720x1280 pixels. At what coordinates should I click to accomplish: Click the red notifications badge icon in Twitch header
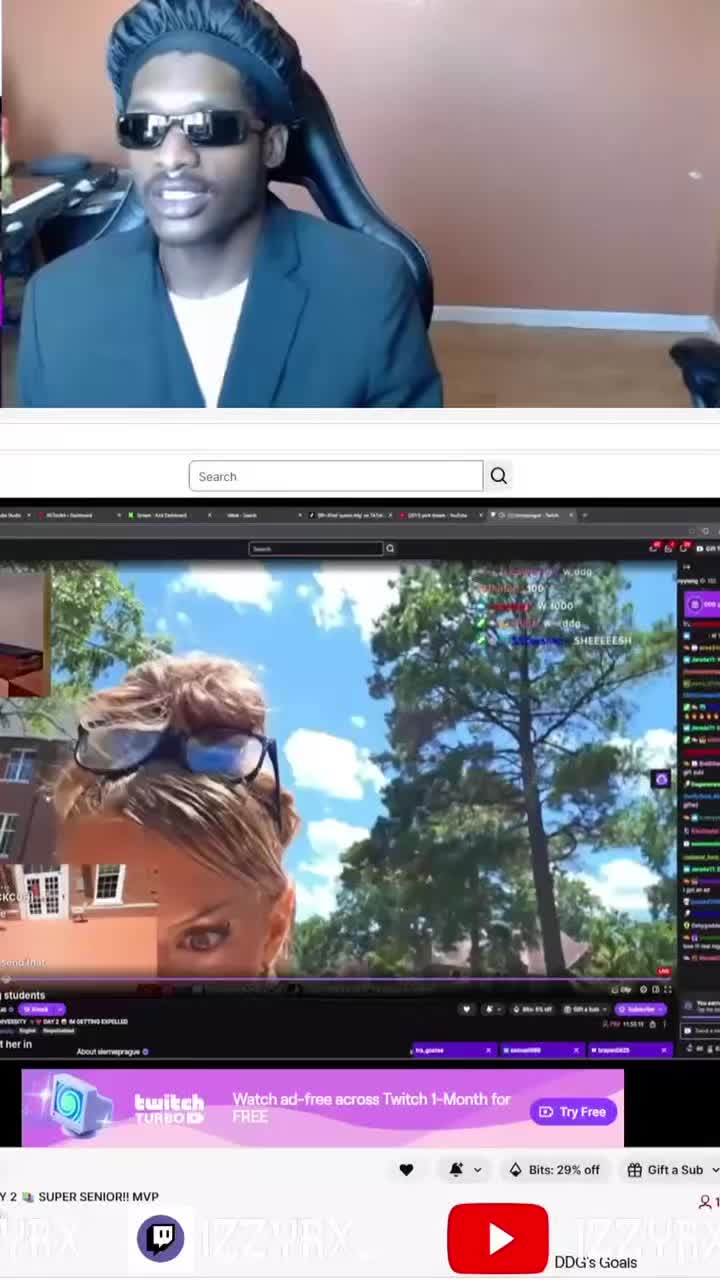(x=654, y=548)
